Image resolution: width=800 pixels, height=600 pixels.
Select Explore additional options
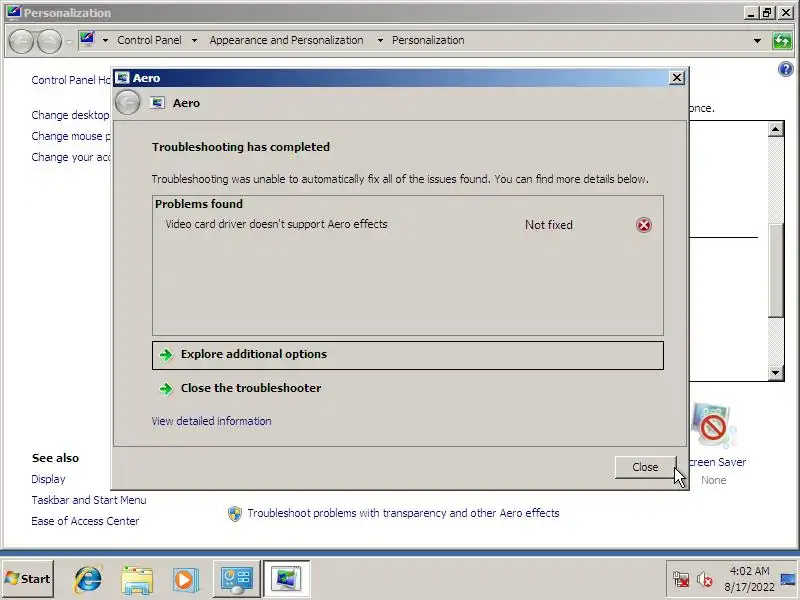click(x=408, y=355)
